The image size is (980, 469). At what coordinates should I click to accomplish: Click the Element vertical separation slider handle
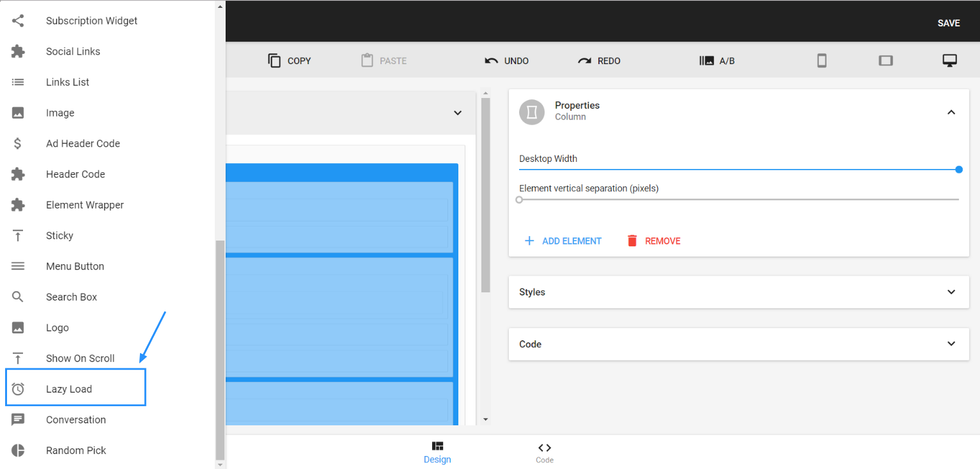point(519,200)
